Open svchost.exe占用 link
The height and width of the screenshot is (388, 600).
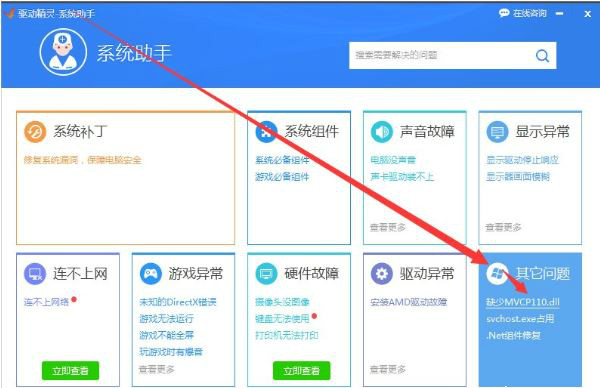coord(520,318)
